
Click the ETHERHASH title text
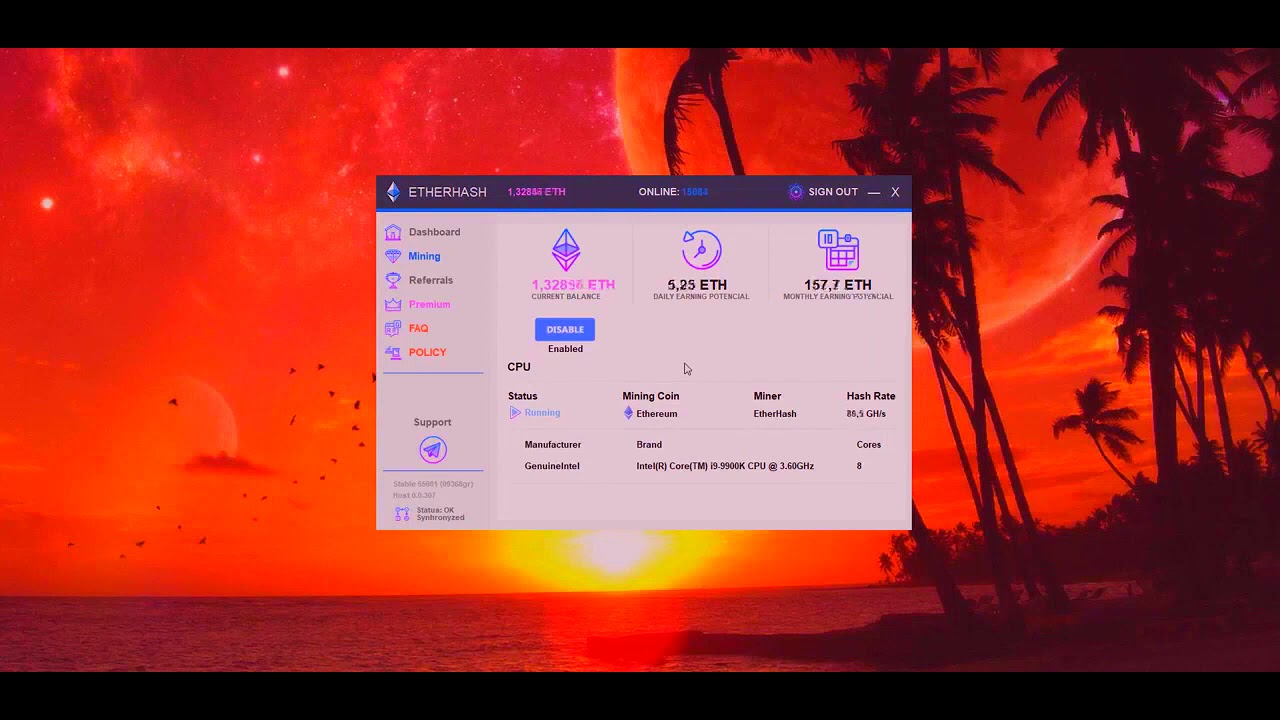(447, 192)
